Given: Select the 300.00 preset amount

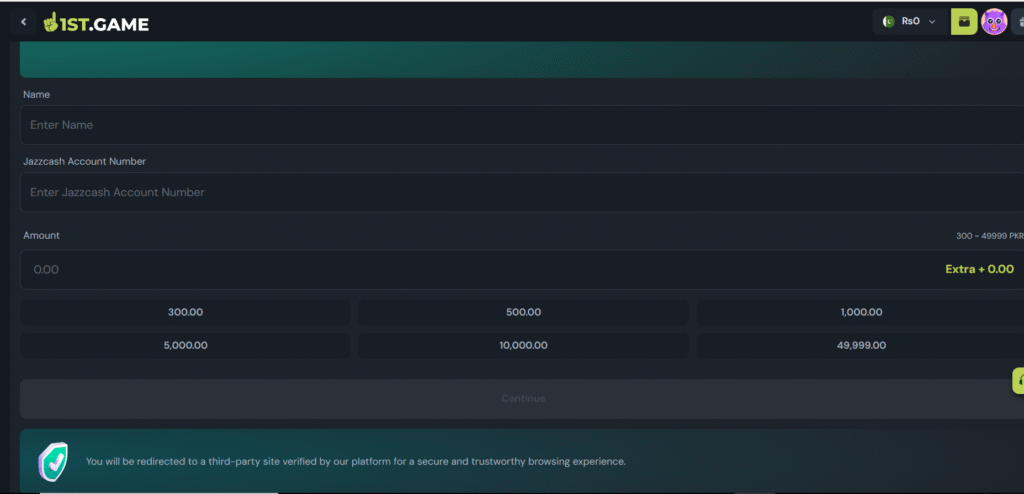Looking at the screenshot, I should (185, 312).
